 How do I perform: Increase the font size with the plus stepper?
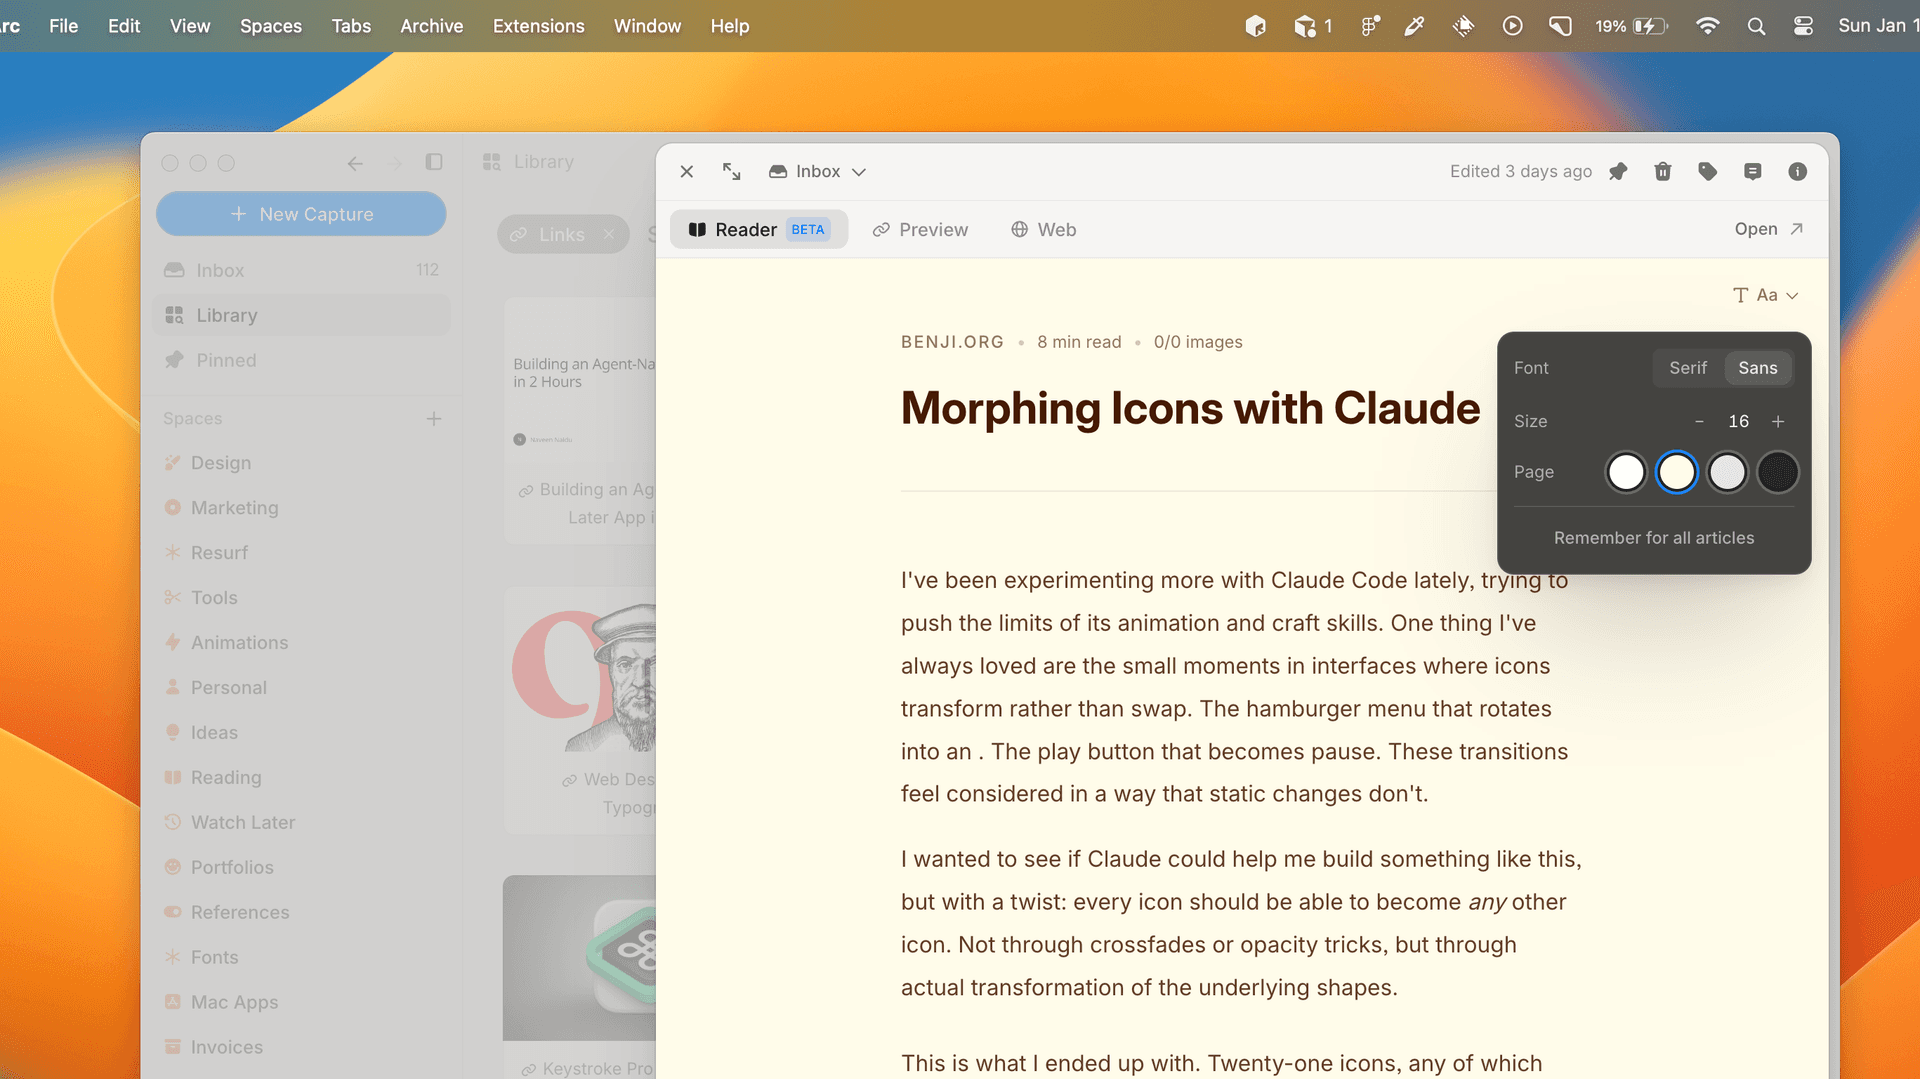pos(1778,422)
